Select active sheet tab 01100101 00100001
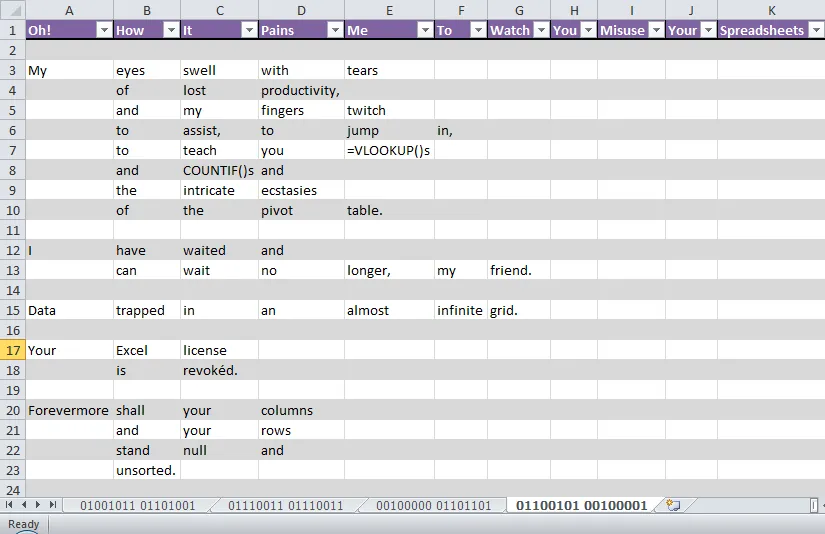 [581, 506]
